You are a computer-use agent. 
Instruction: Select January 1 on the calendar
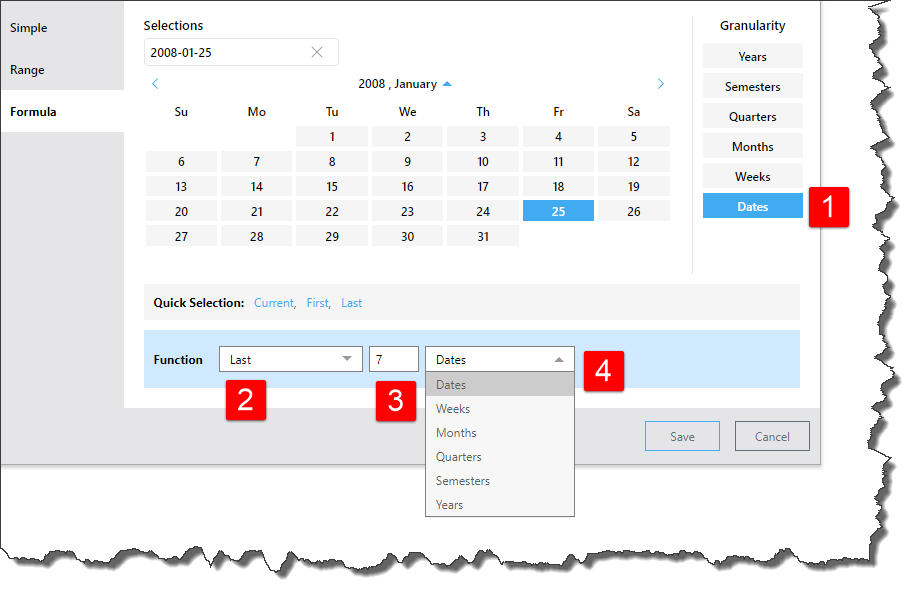coord(332,136)
